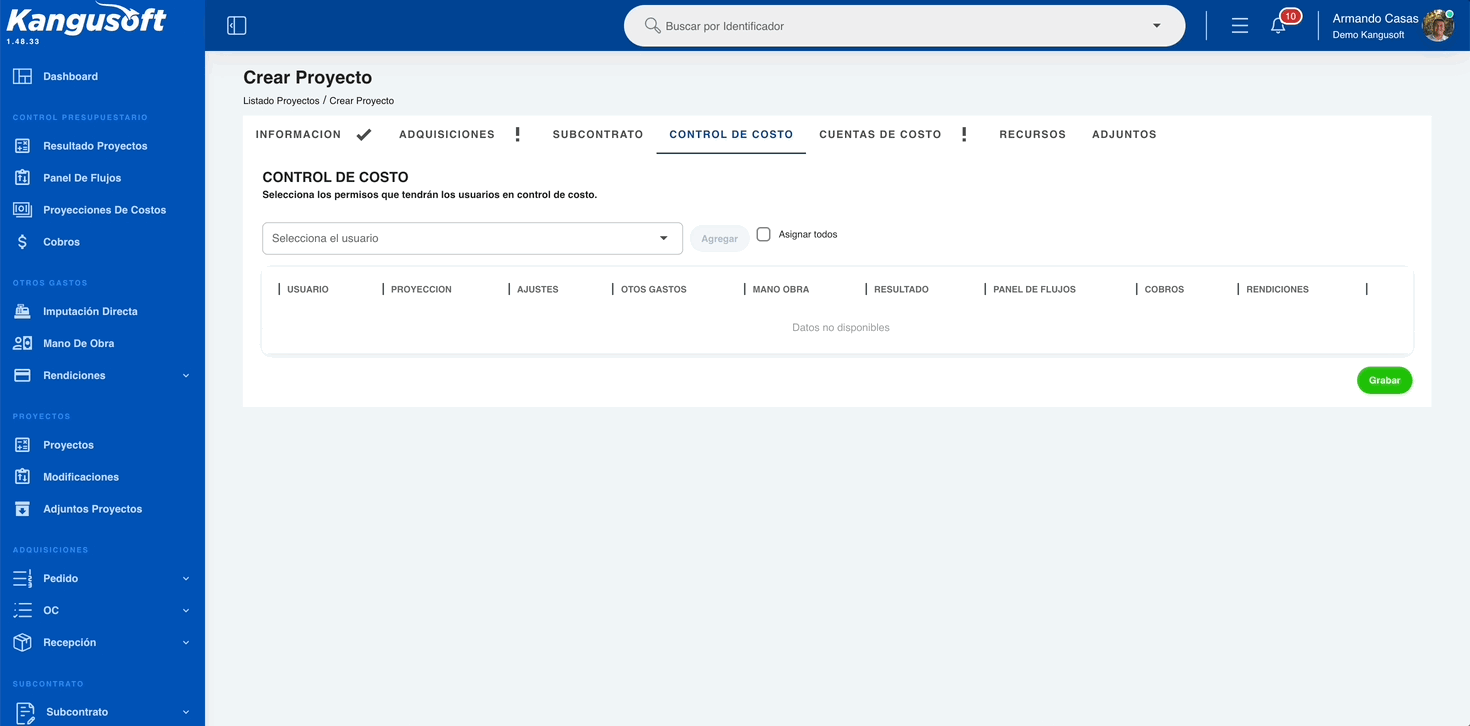Viewport: 1470px width, 726px height.
Task: Click the Subcontrato document icon
Action: tap(25, 712)
